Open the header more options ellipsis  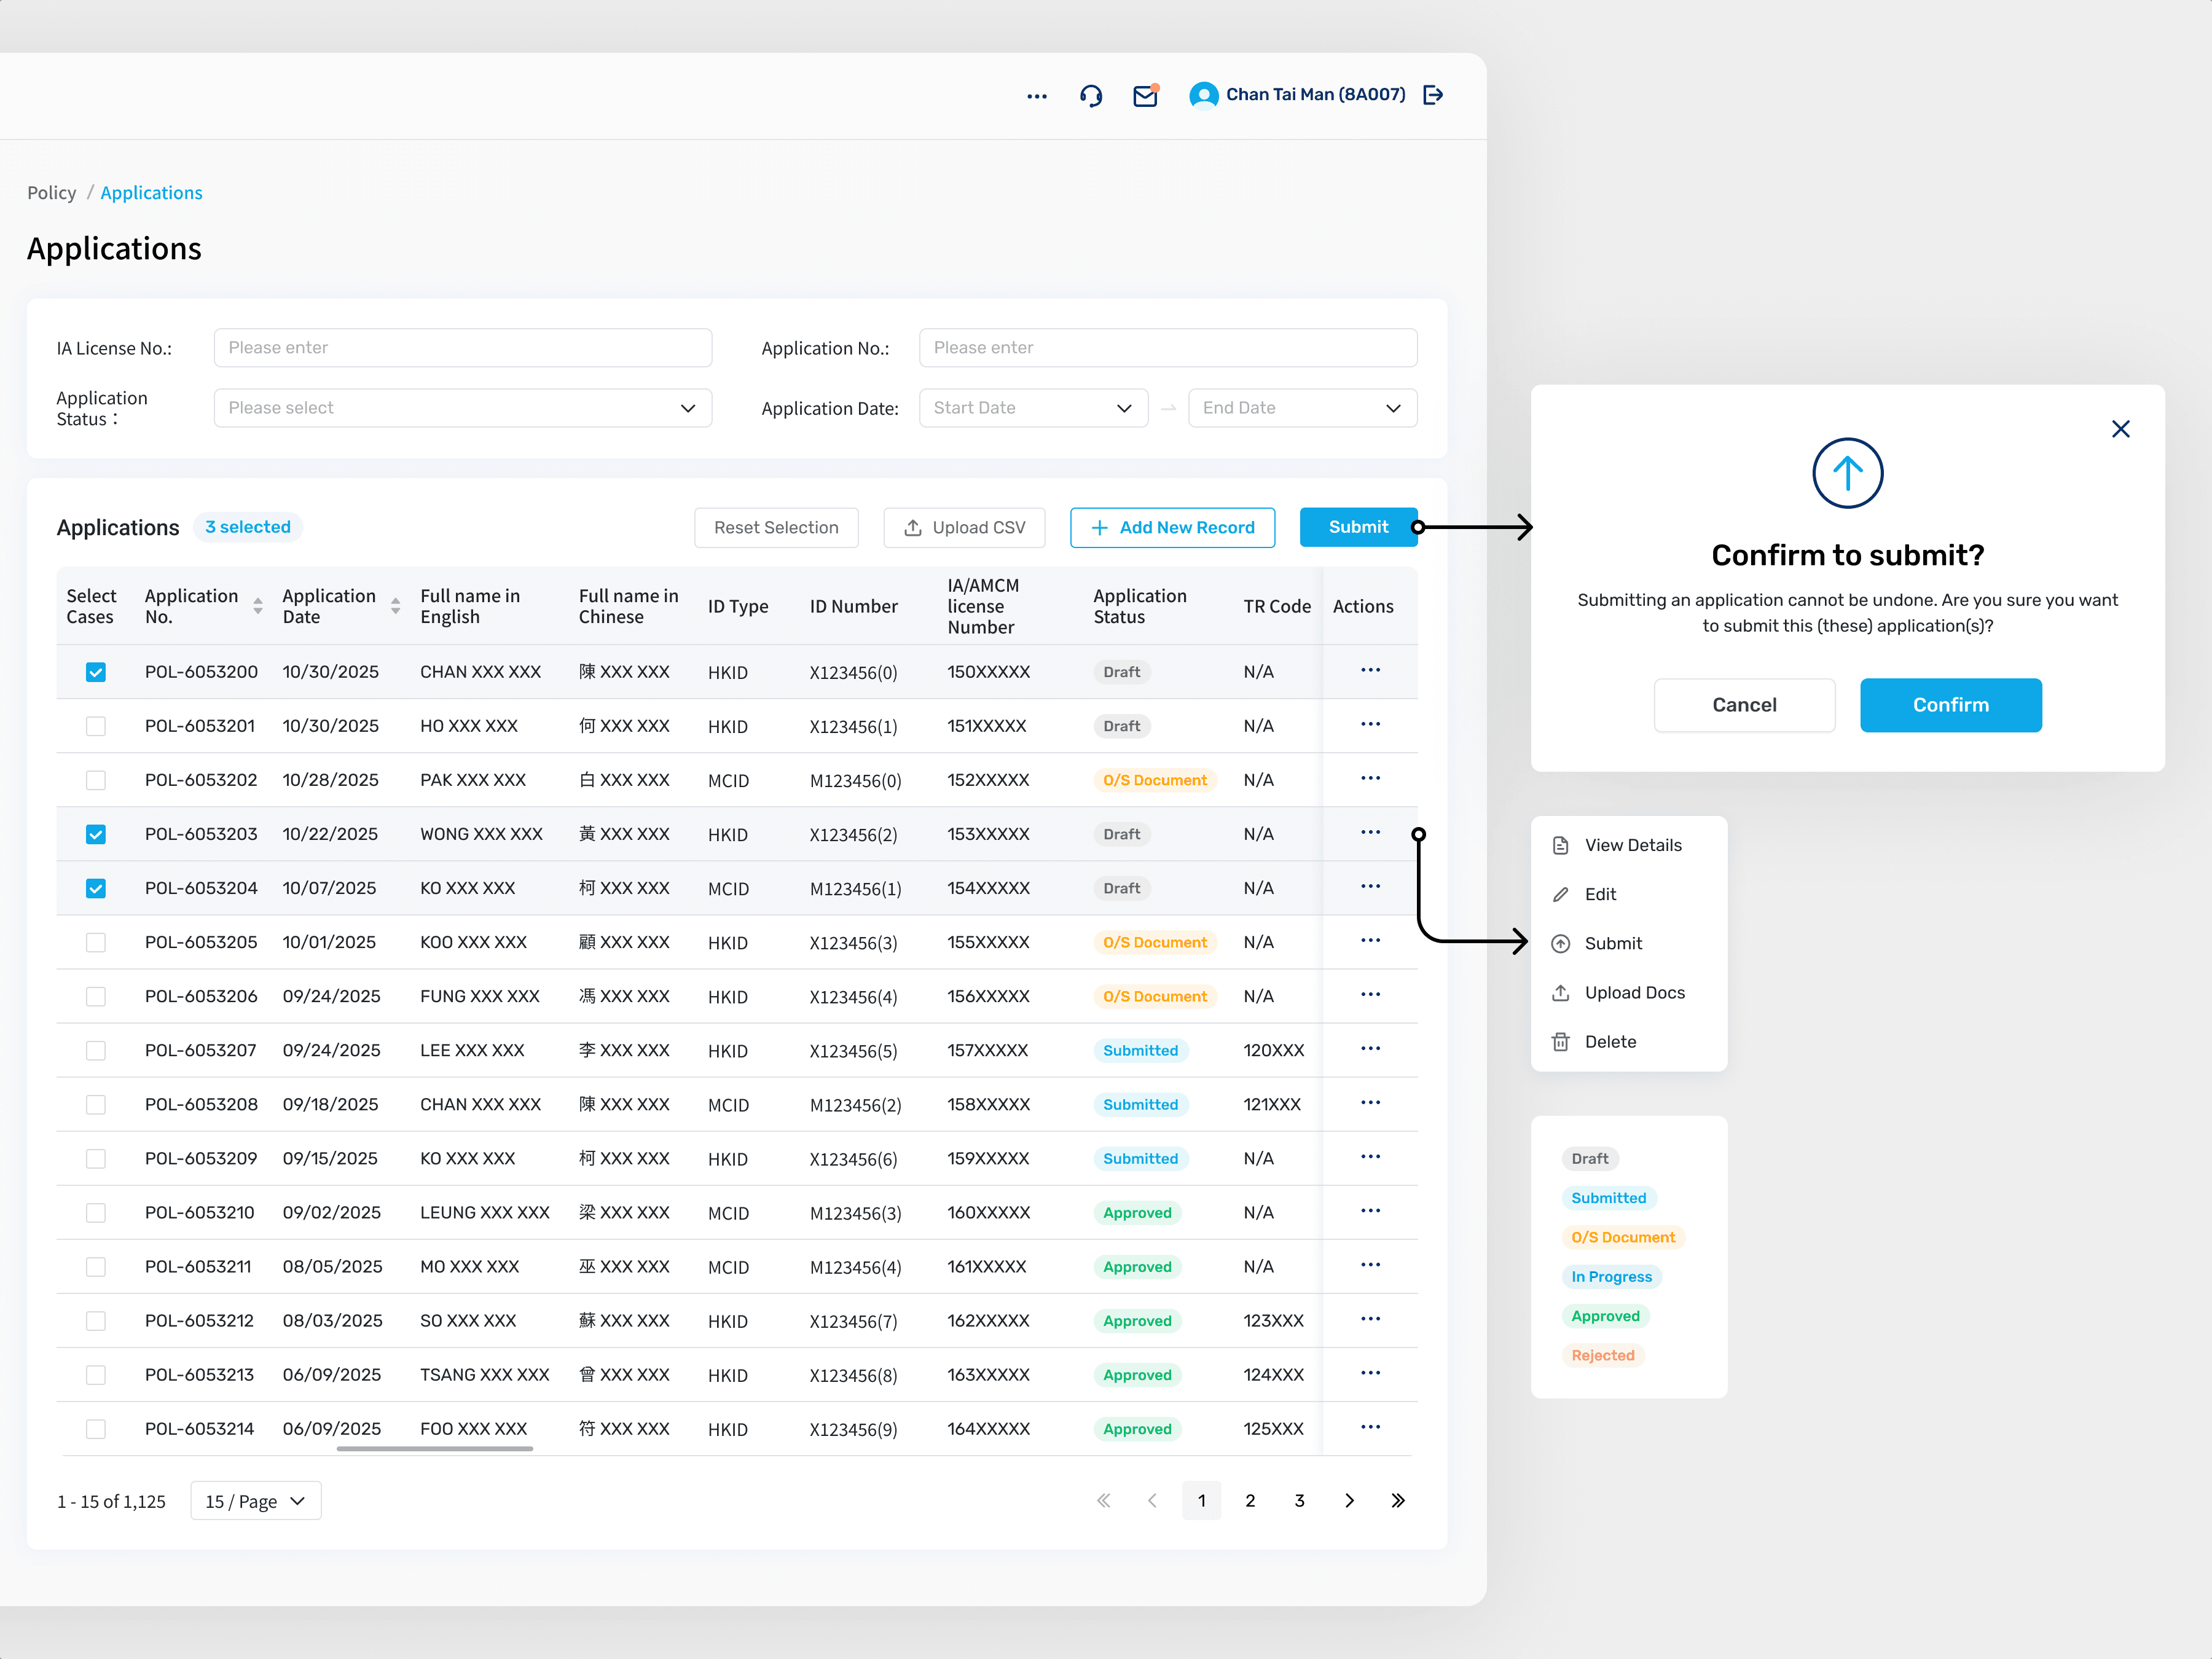click(1037, 96)
